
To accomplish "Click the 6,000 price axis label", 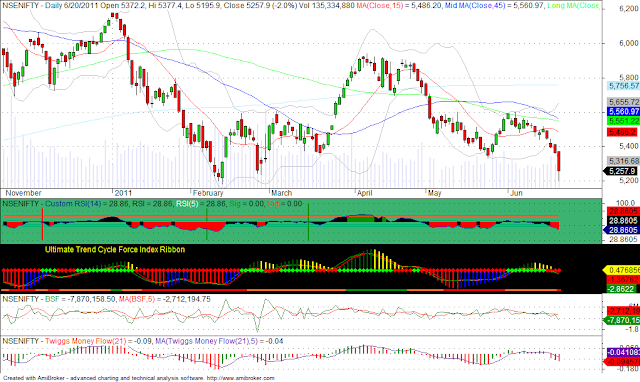I will pos(629,43).
